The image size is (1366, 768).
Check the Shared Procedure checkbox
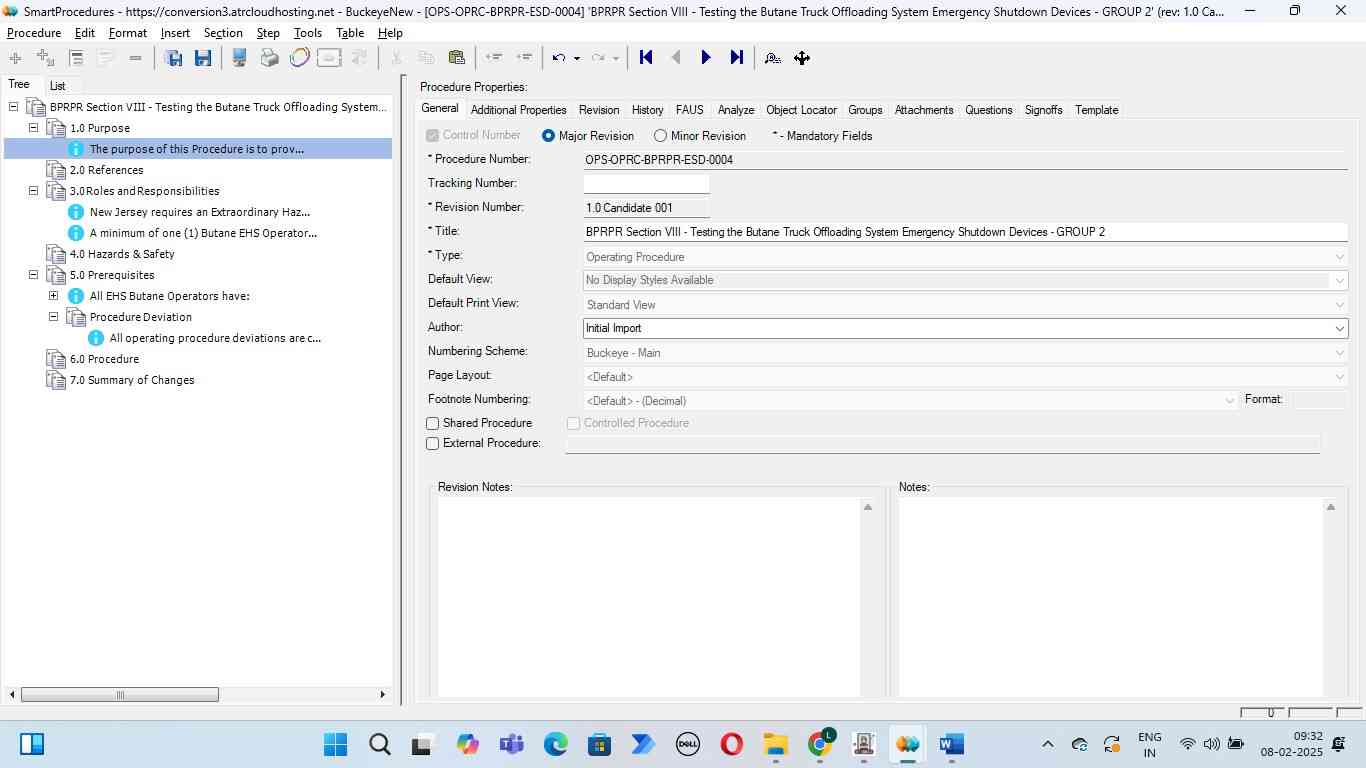coord(433,424)
